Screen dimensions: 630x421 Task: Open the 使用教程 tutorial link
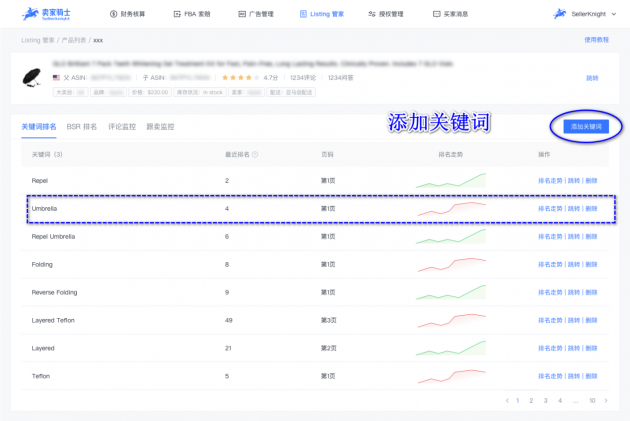tap(597, 40)
